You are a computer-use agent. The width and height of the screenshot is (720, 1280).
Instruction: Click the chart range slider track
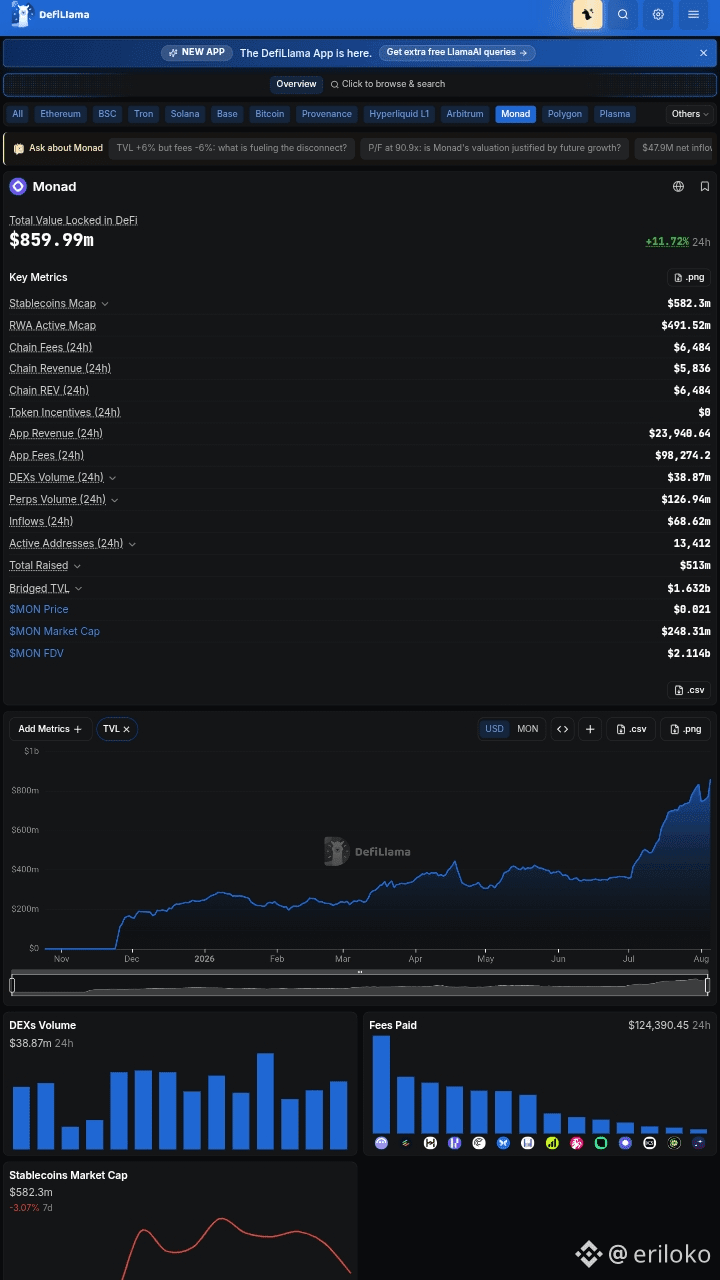tap(360, 985)
